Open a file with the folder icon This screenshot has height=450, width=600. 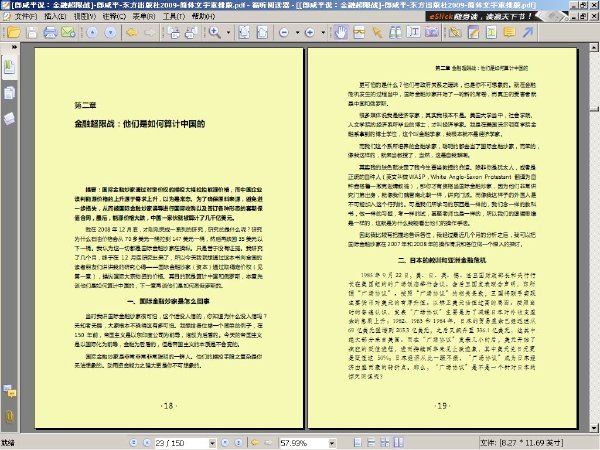coord(13,32)
